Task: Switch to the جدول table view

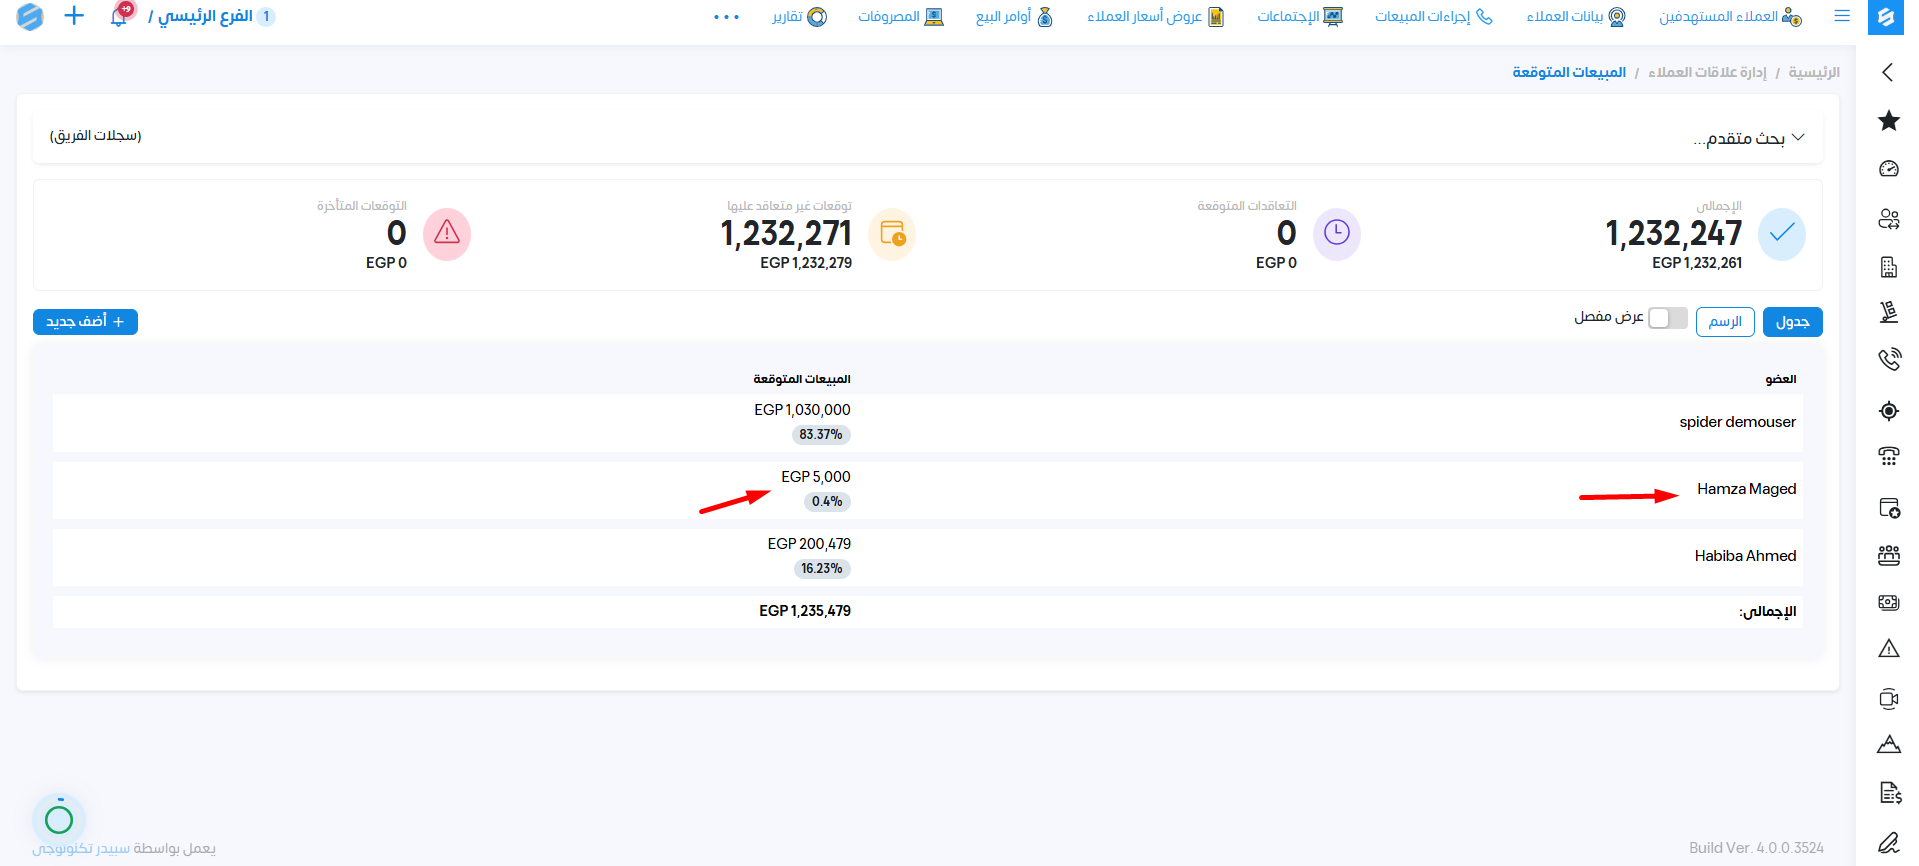Action: (x=1792, y=322)
